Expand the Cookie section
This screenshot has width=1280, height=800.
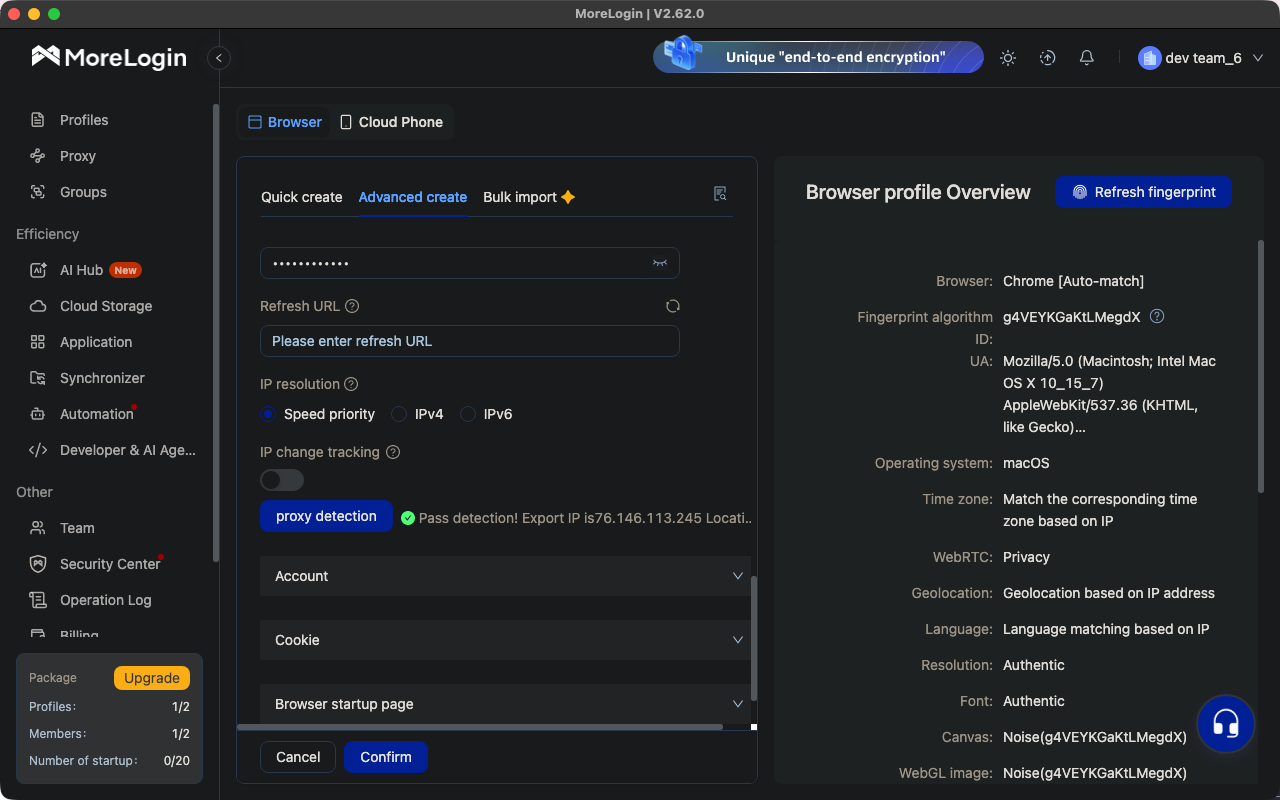pyautogui.click(x=505, y=640)
